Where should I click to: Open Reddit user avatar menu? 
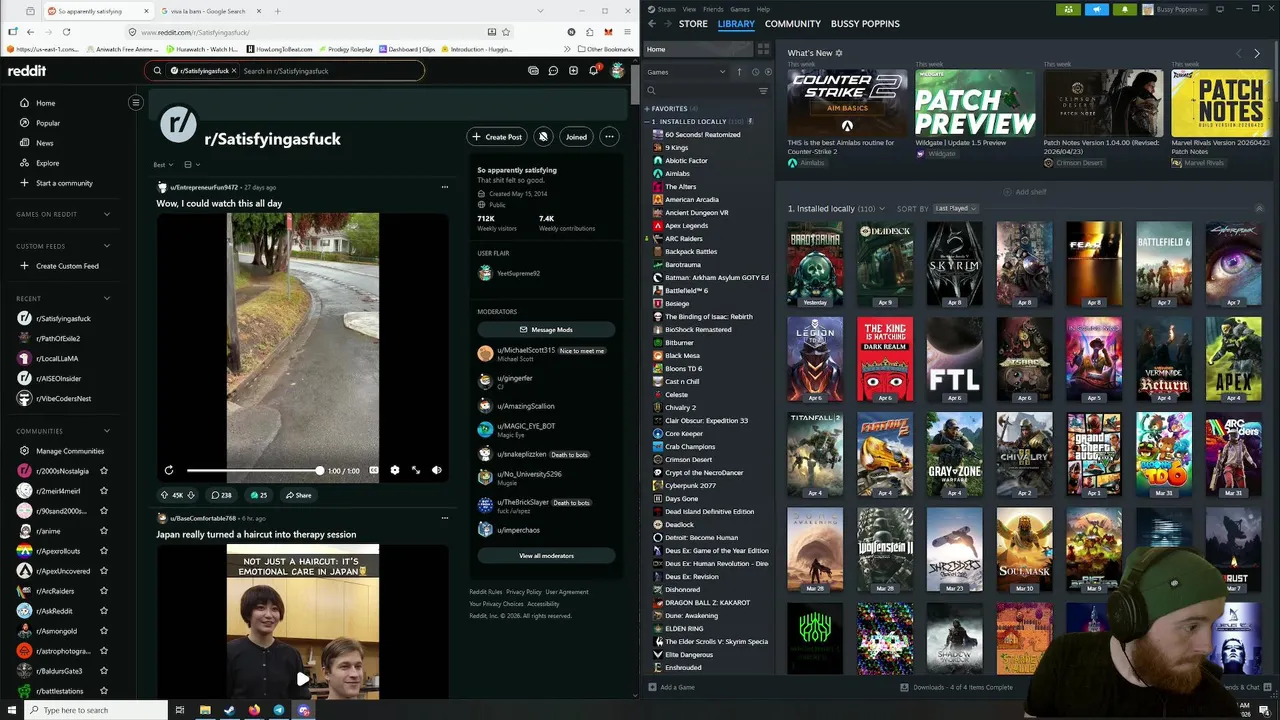tap(618, 71)
